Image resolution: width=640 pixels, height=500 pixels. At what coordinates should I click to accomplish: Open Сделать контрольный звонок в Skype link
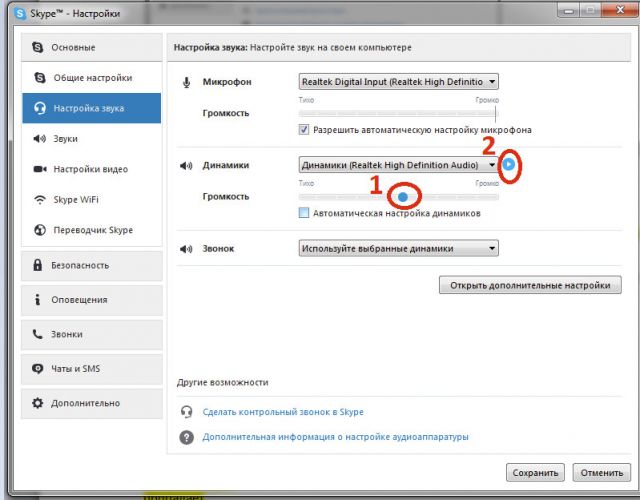pos(283,412)
